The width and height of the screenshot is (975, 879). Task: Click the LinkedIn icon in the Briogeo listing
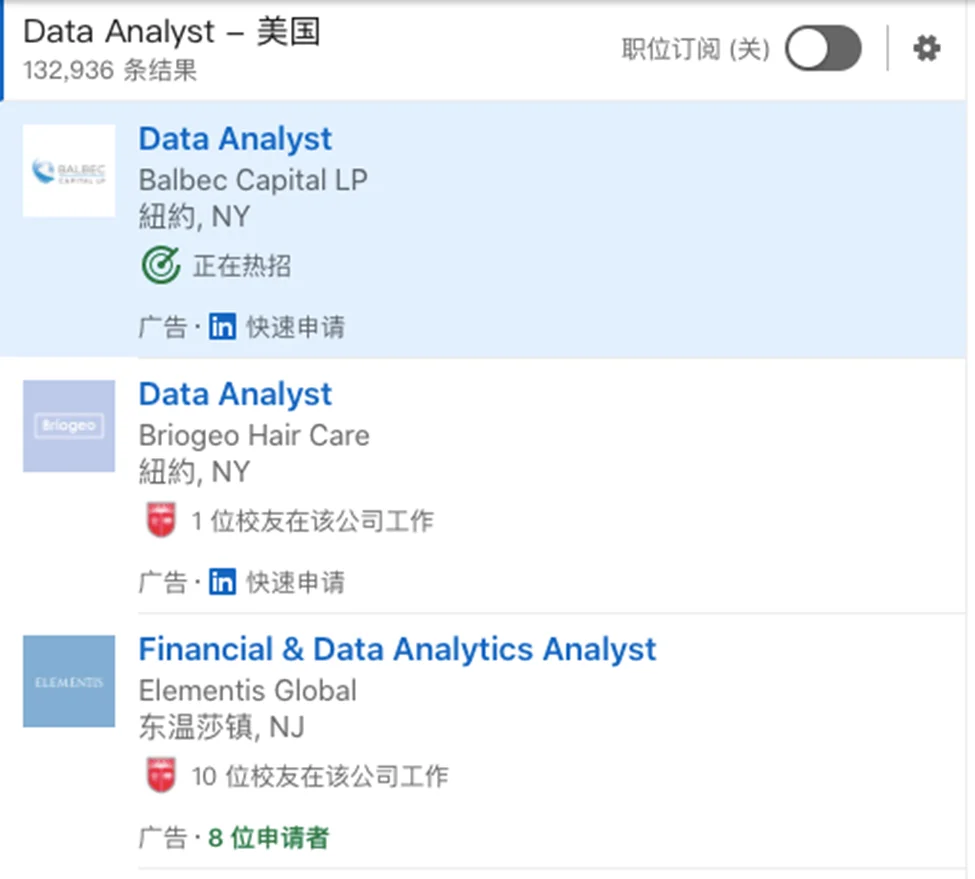pos(222,582)
